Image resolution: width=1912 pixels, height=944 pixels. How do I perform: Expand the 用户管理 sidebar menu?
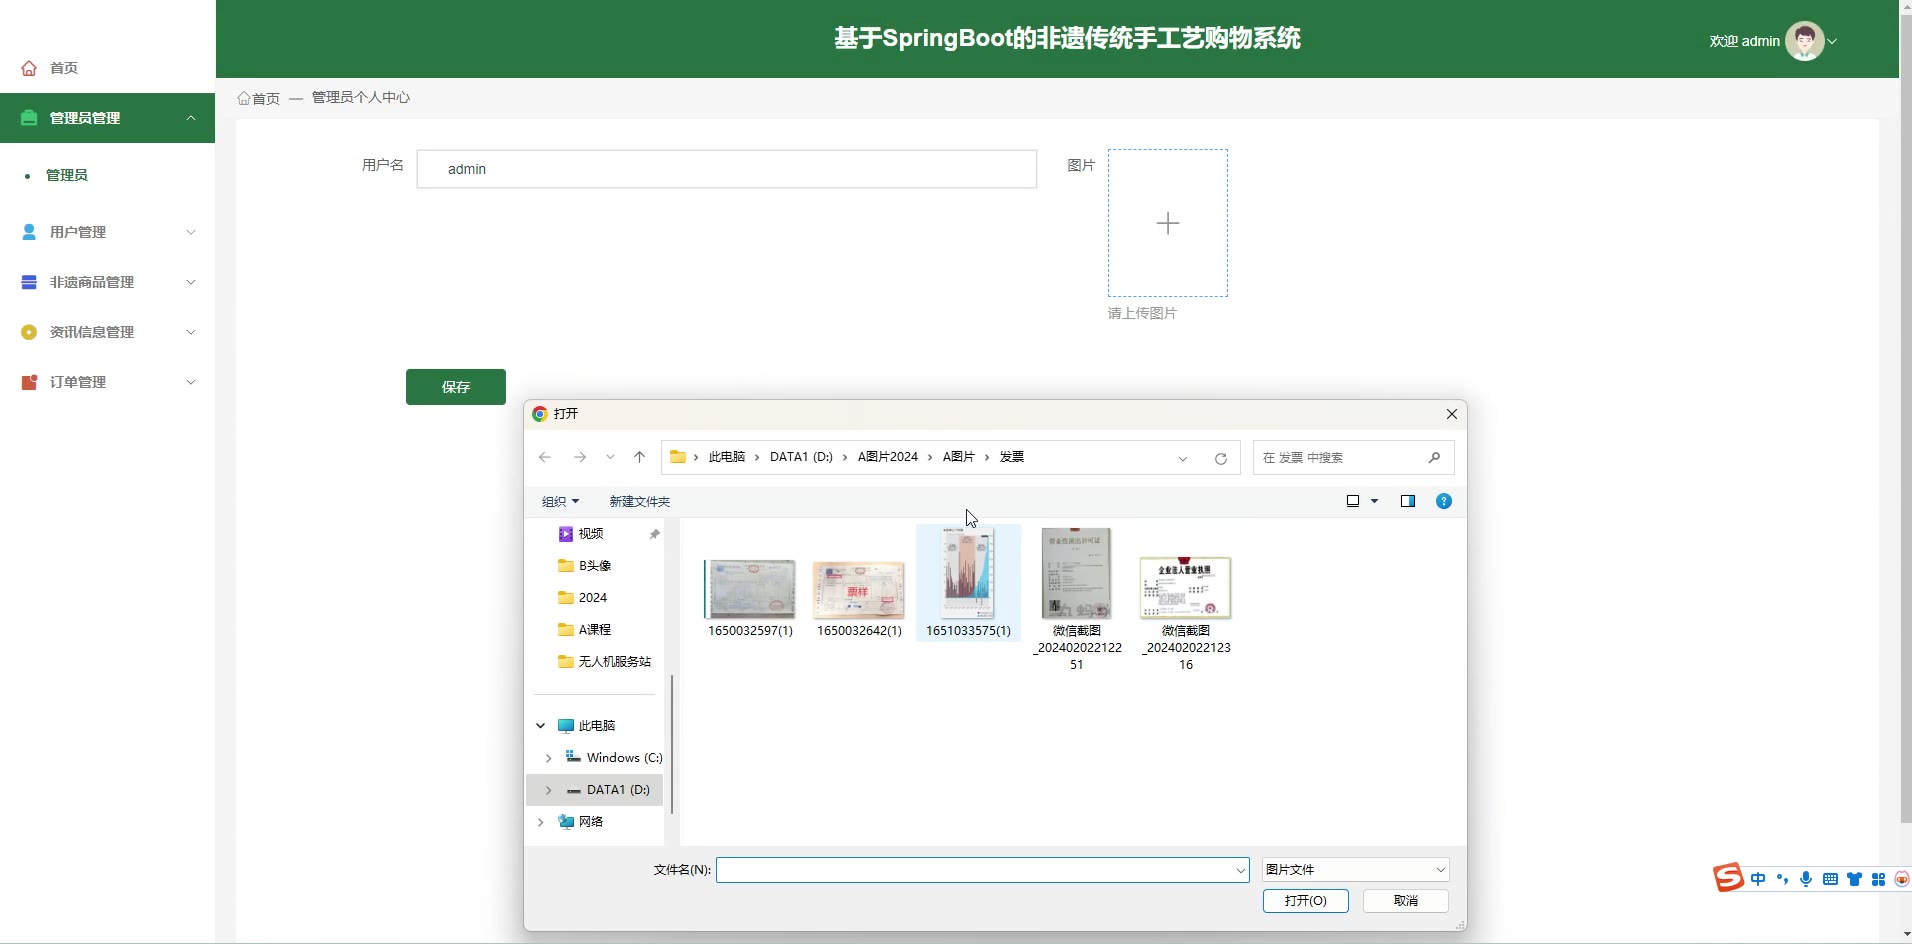(108, 232)
